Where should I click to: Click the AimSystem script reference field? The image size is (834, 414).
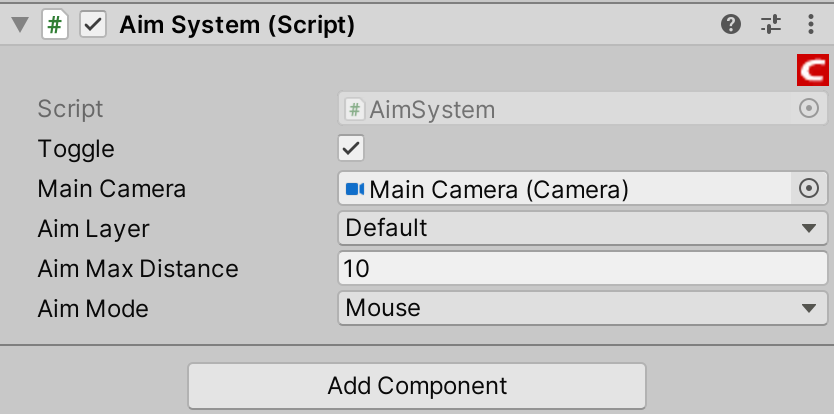(x=582, y=109)
